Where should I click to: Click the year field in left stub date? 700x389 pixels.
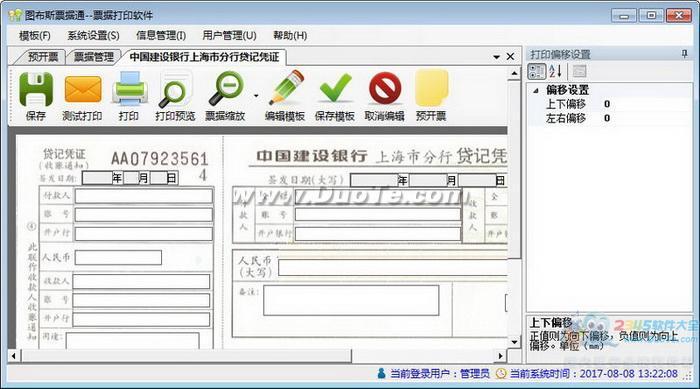97,178
